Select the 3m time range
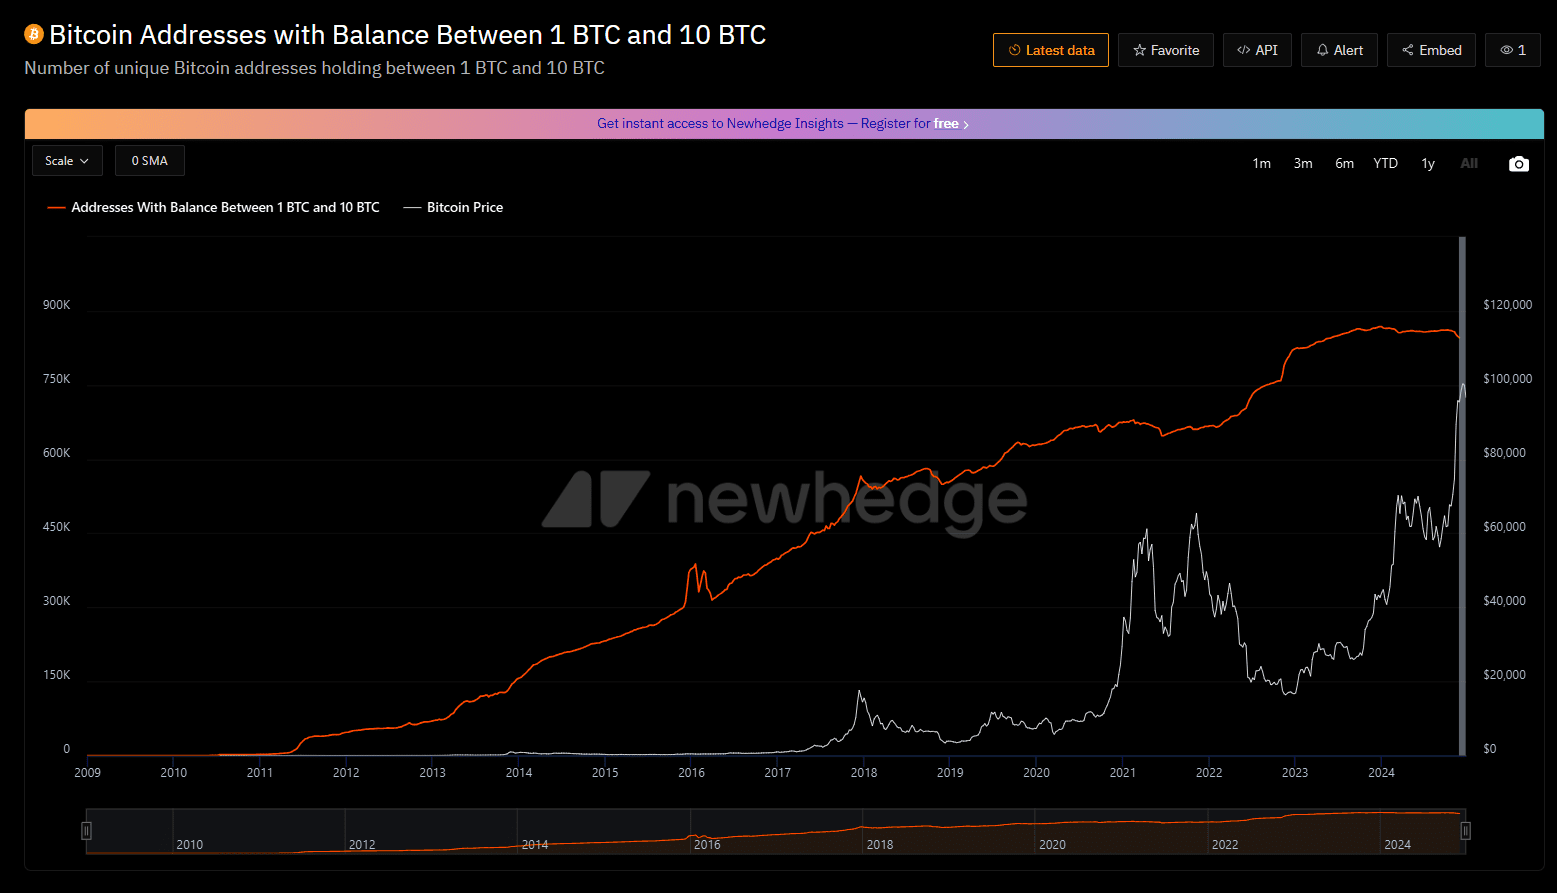The height and width of the screenshot is (893, 1557). point(1303,163)
